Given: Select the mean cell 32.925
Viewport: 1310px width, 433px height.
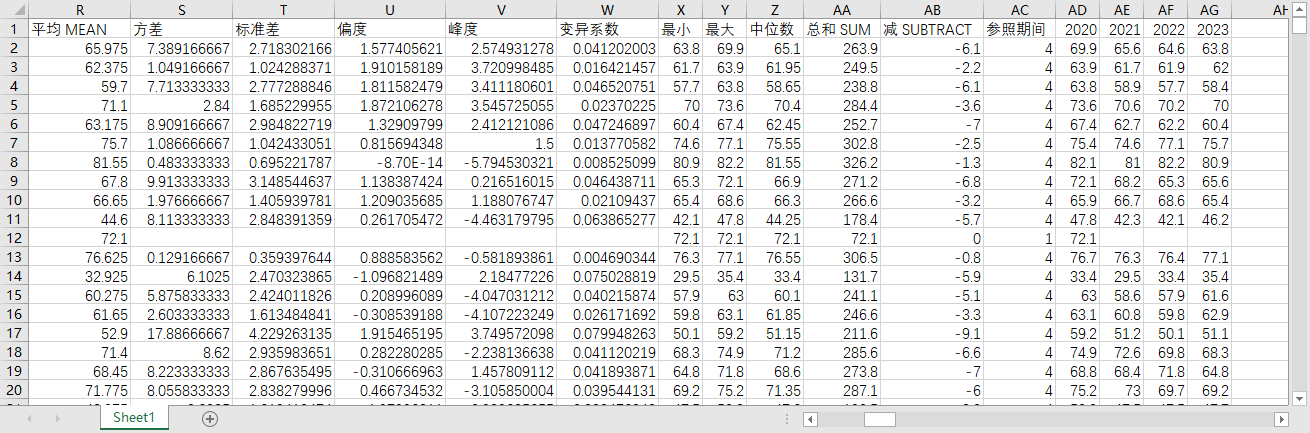Looking at the screenshot, I should (79, 276).
